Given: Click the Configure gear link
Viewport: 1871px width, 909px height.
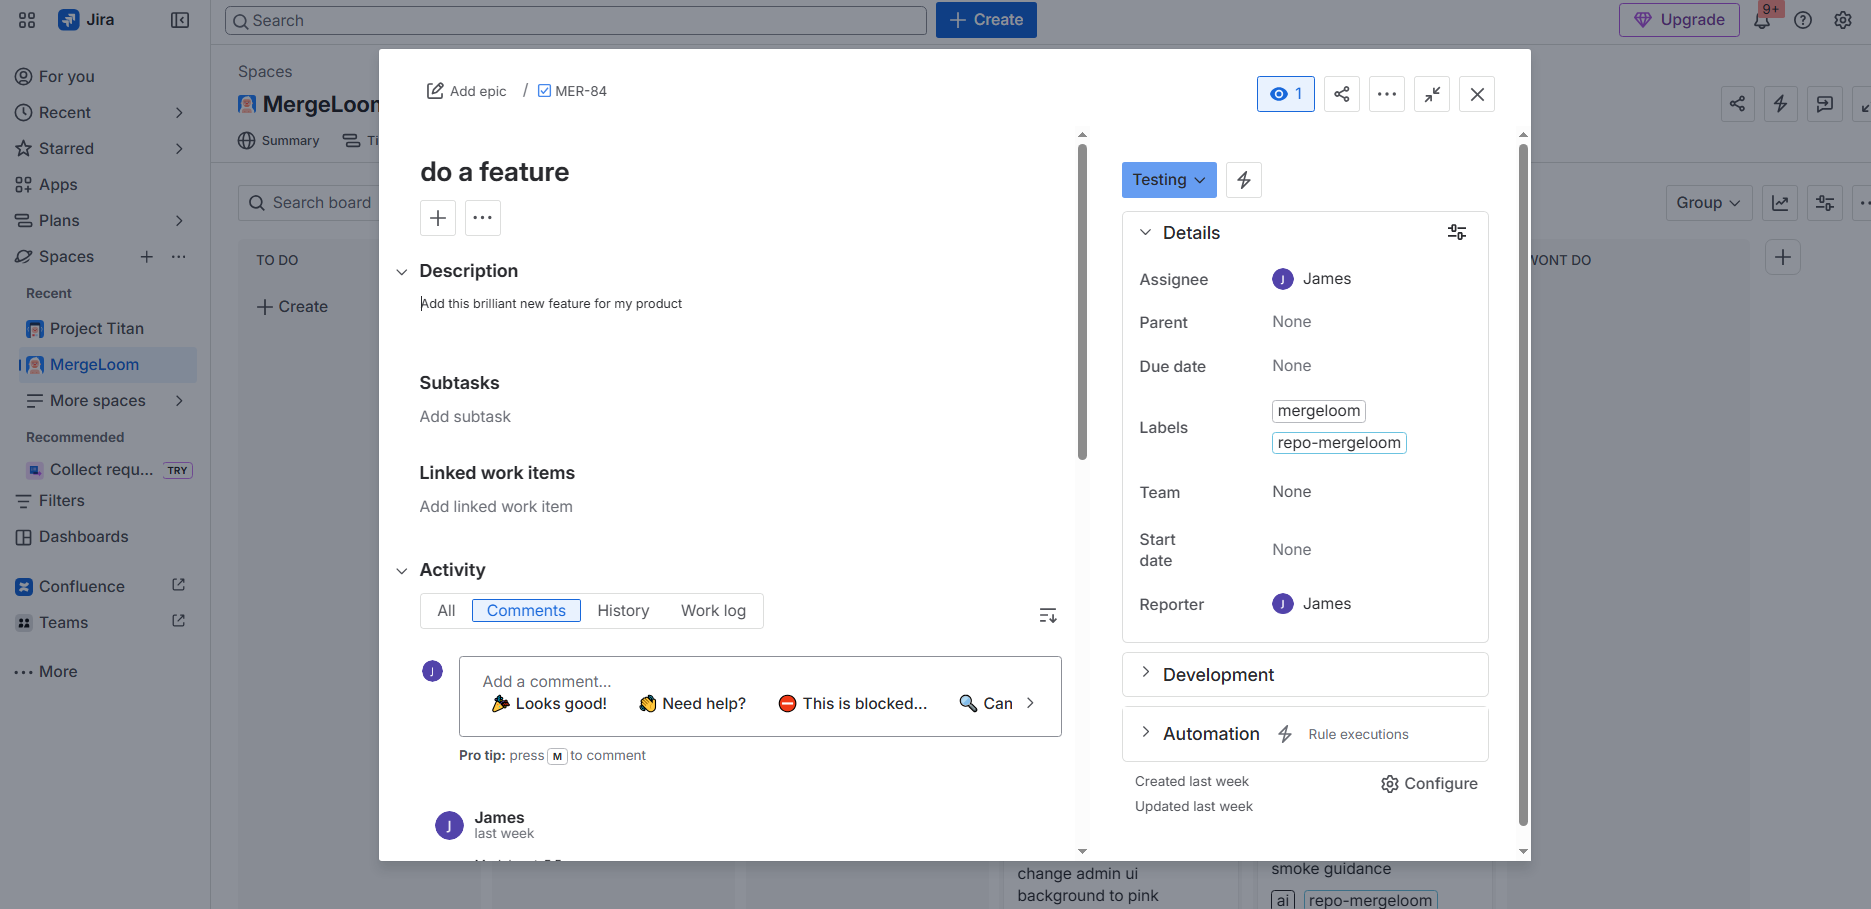Looking at the screenshot, I should (1429, 784).
